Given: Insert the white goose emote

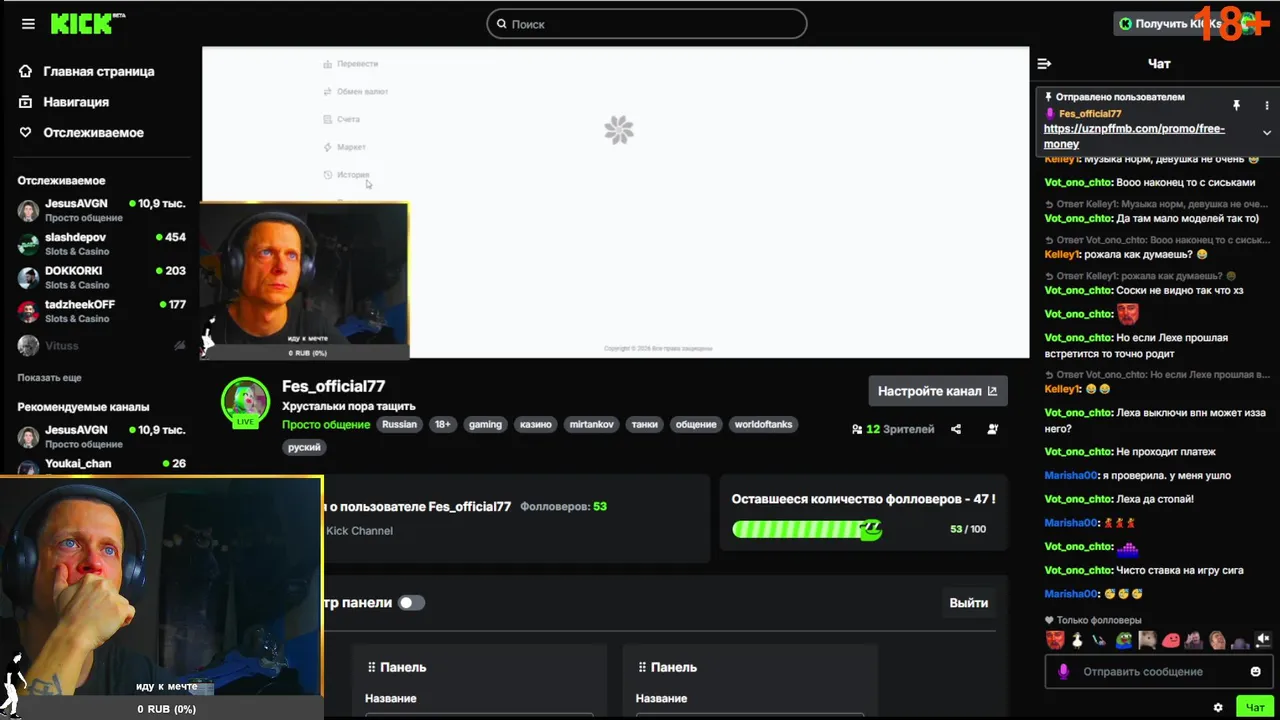Looking at the screenshot, I should tap(1078, 640).
